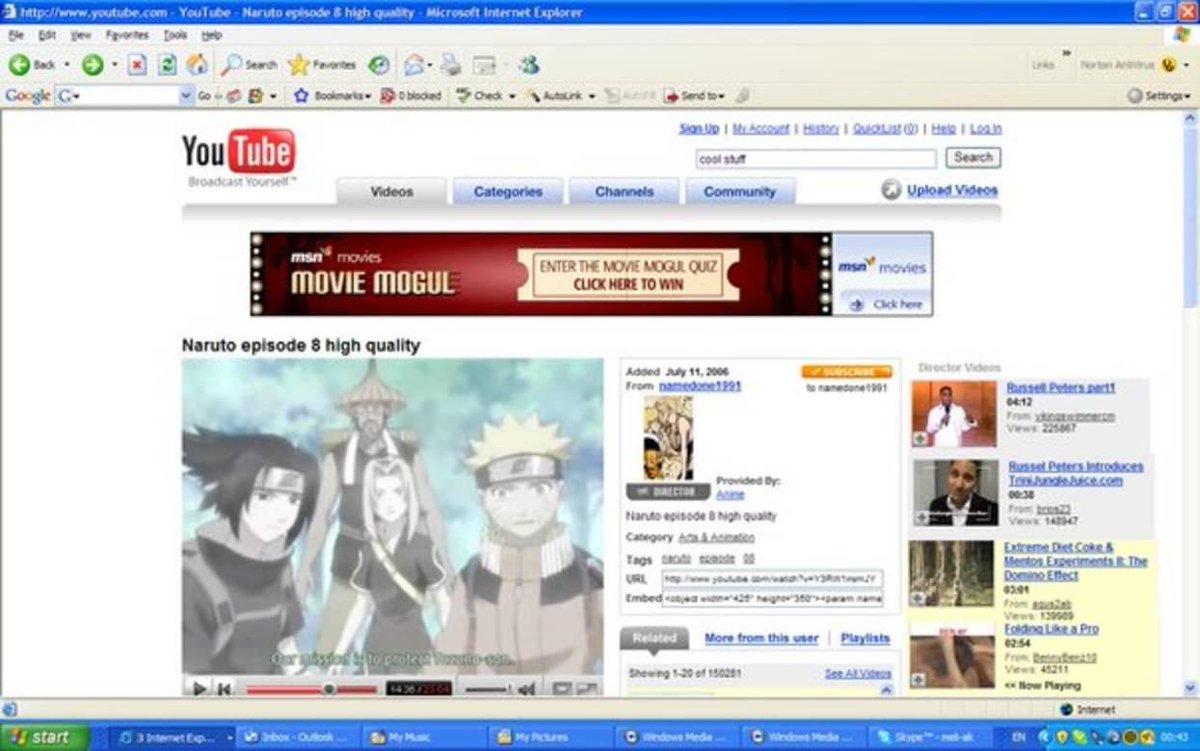Rewind video to the beginning
The image size is (1200, 751).
coord(225,688)
